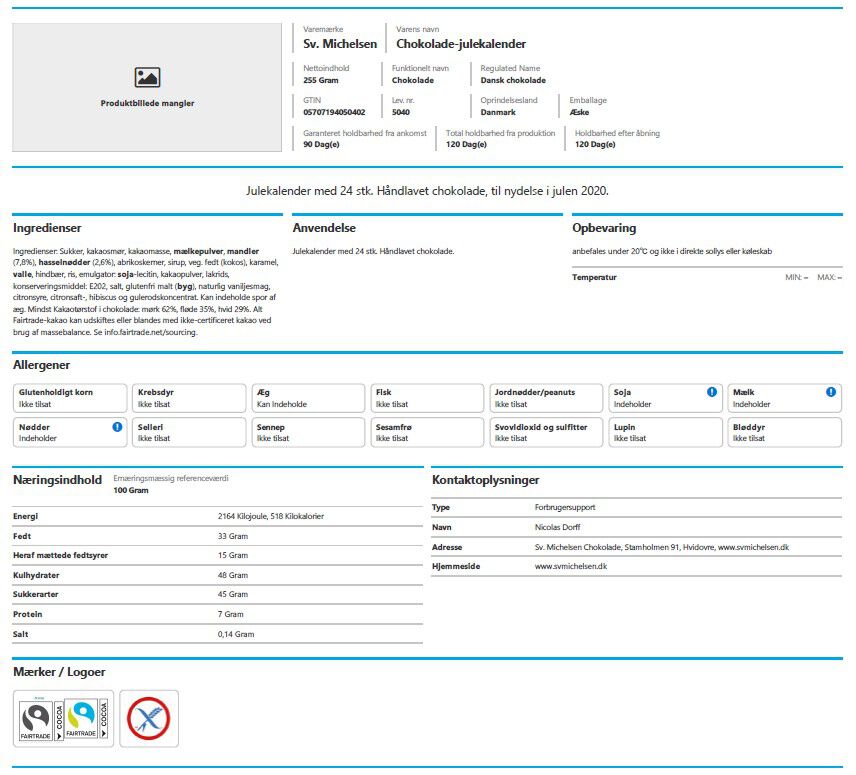Click the Bløddyr allergen box
Screen dimensions: 856x775
point(784,432)
